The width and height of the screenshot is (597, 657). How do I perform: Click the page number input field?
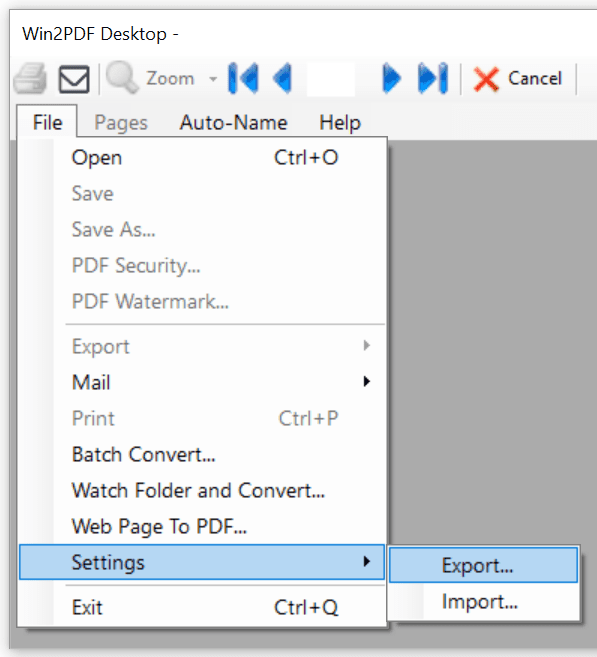(331, 79)
